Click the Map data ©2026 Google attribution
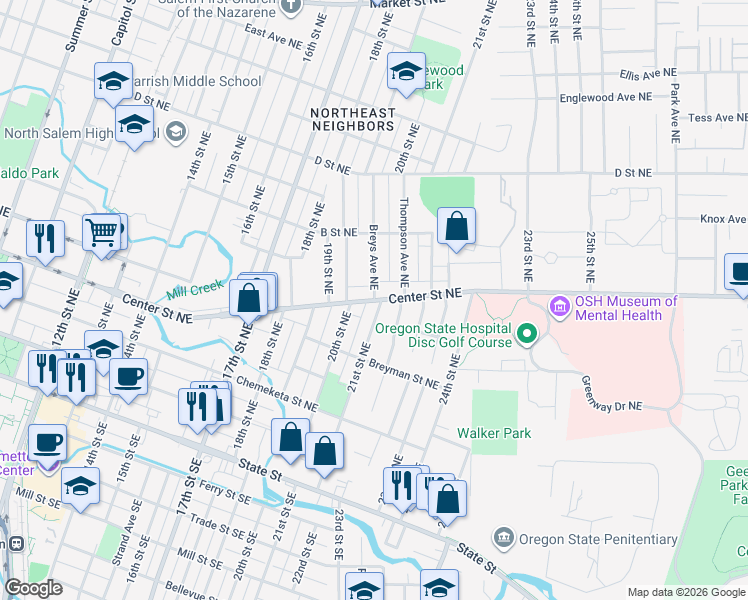748x600 pixels. [x=686, y=593]
